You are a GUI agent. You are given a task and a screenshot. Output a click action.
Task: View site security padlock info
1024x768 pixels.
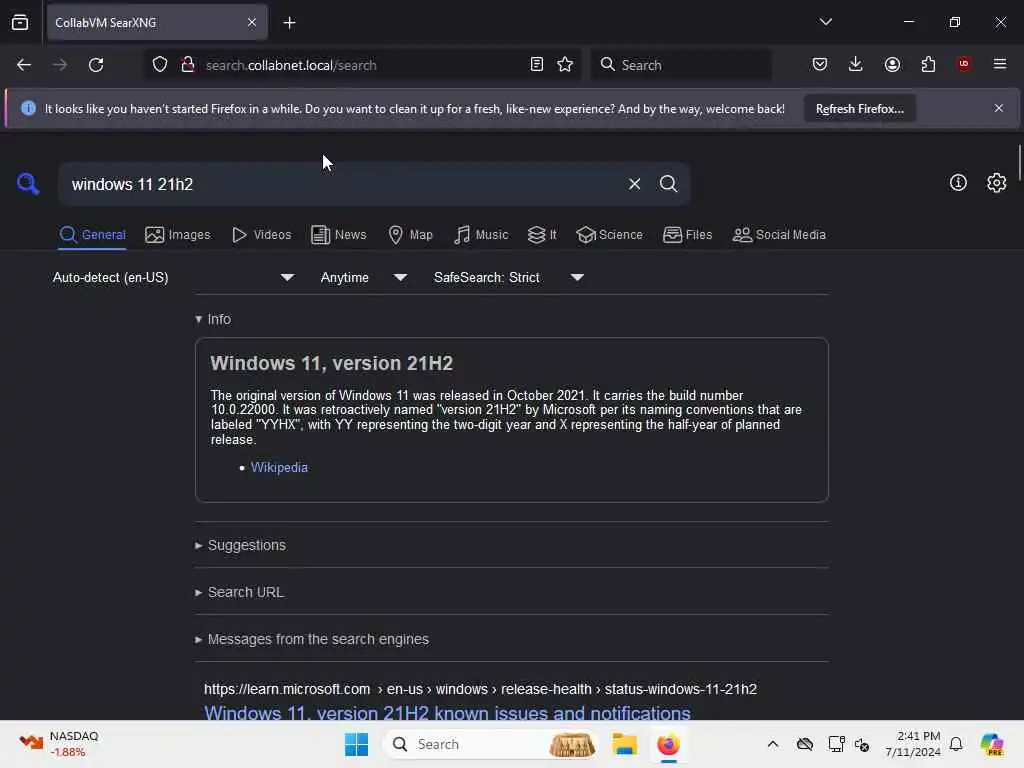[188, 64]
